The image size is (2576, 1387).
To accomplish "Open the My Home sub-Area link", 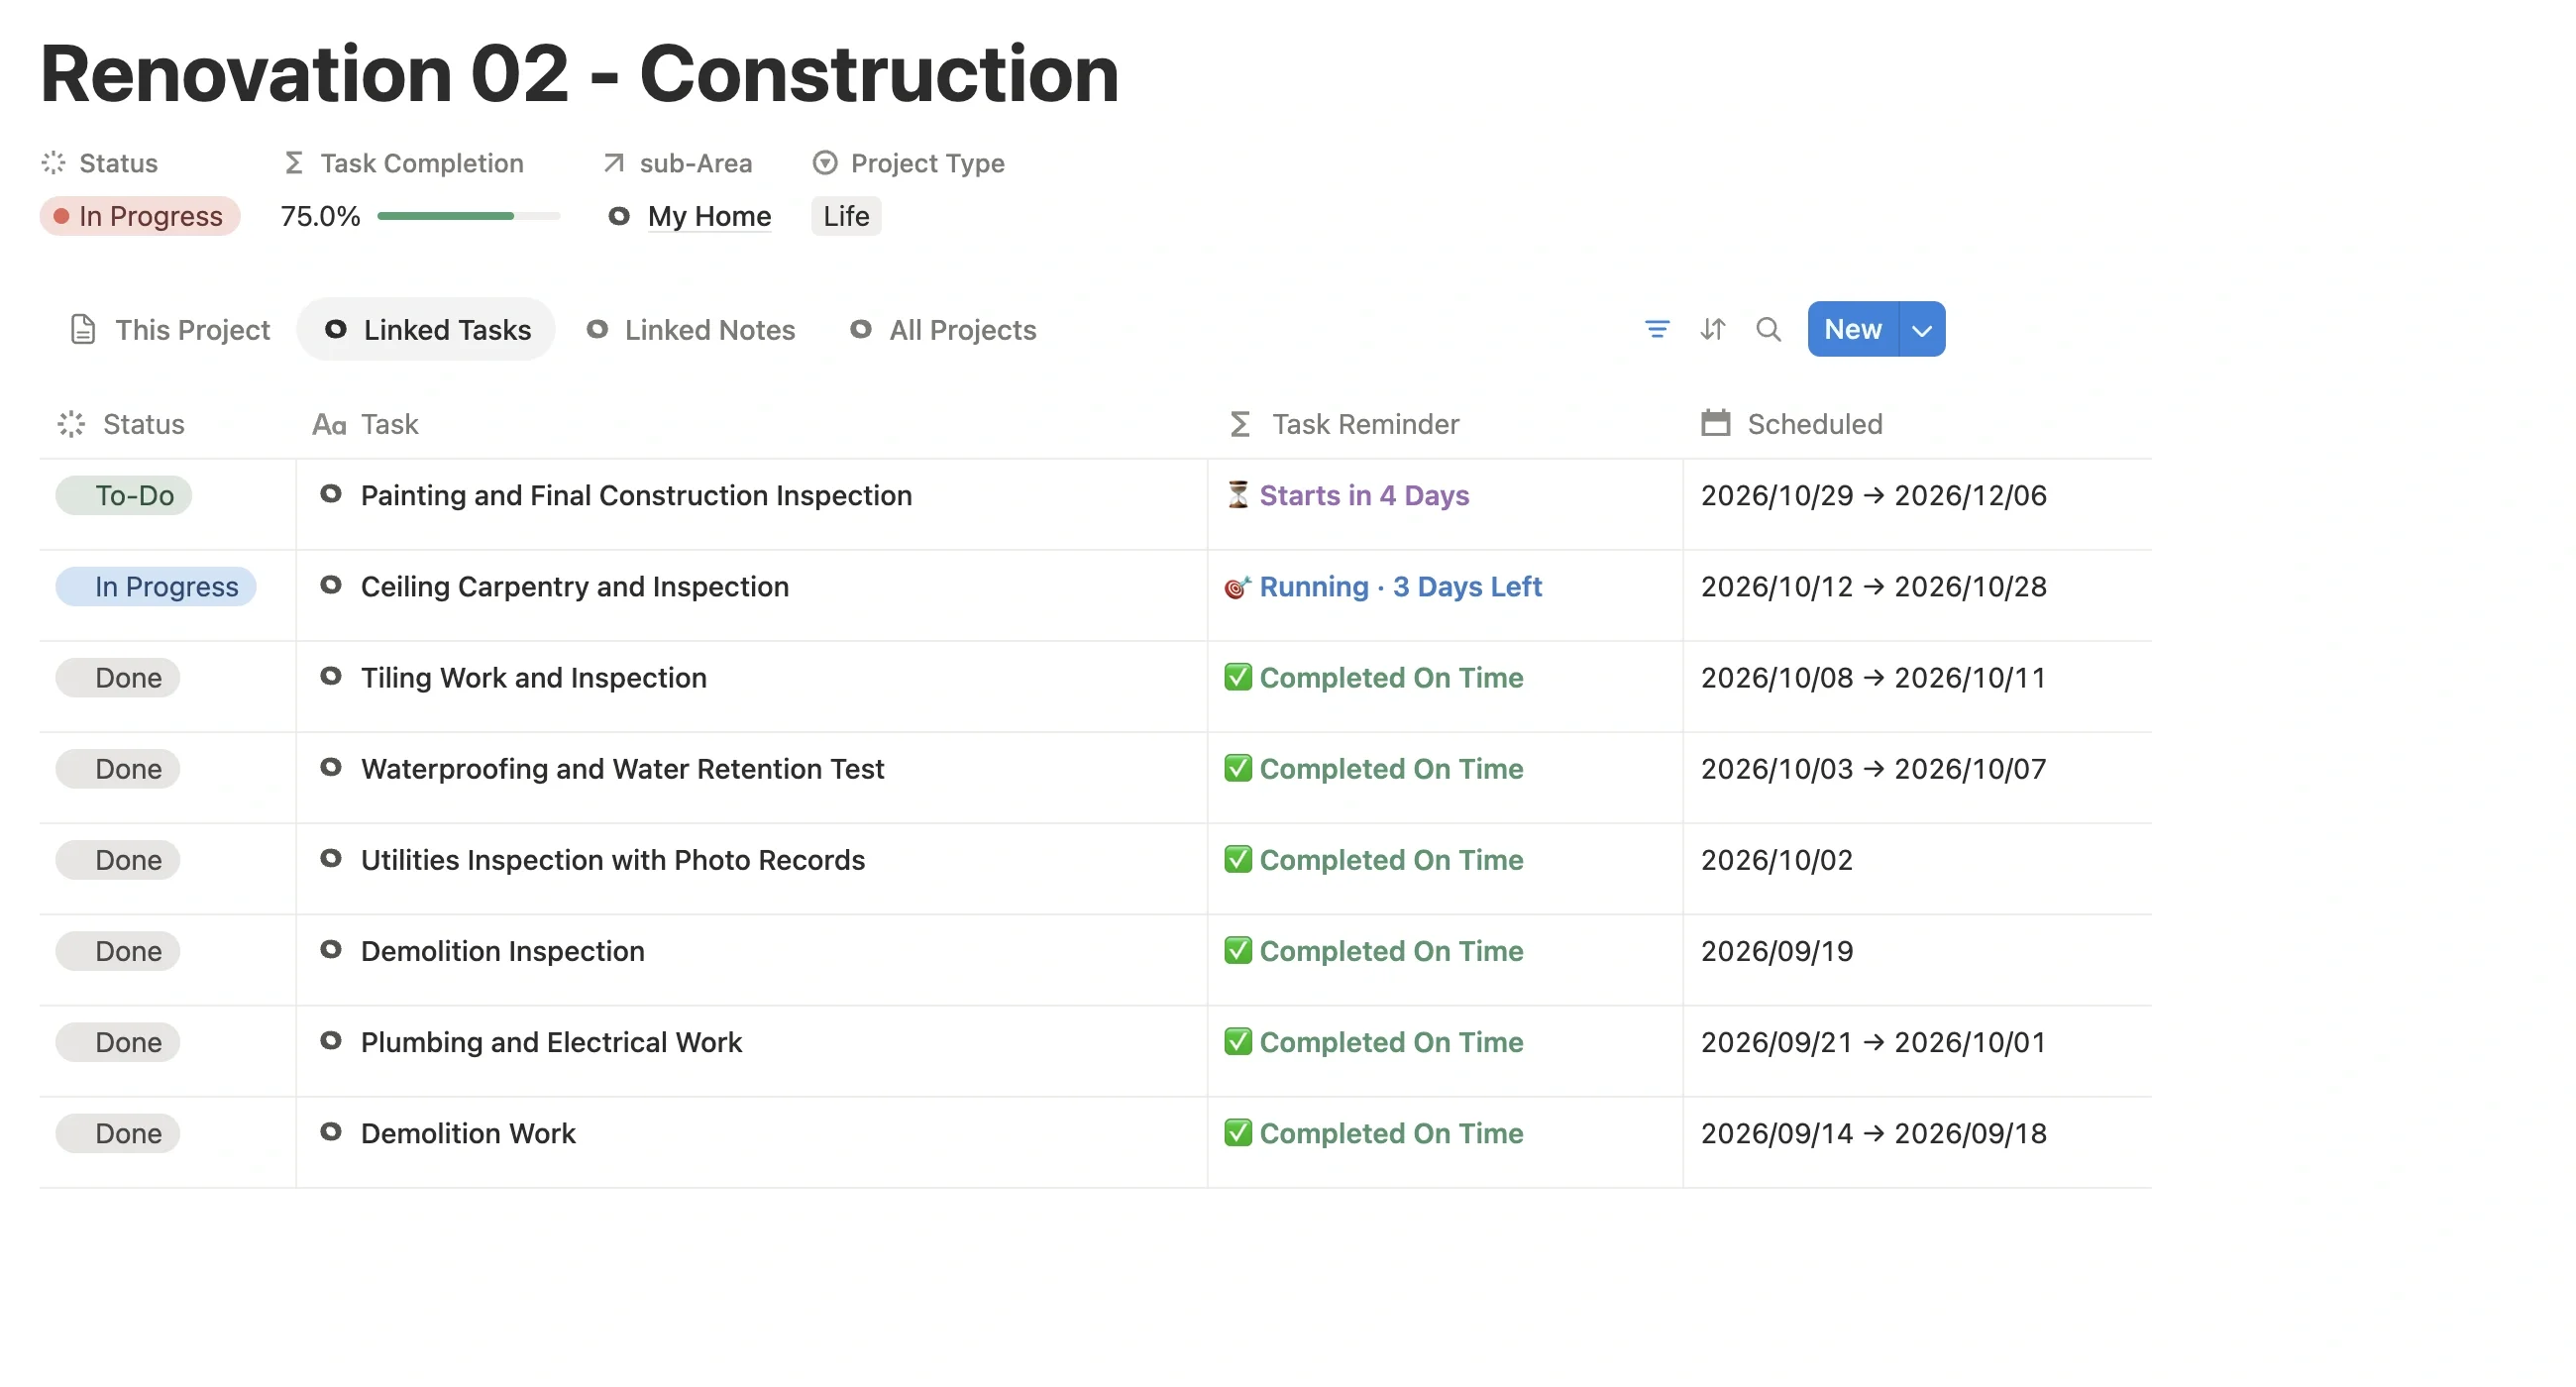I will click(x=690, y=216).
